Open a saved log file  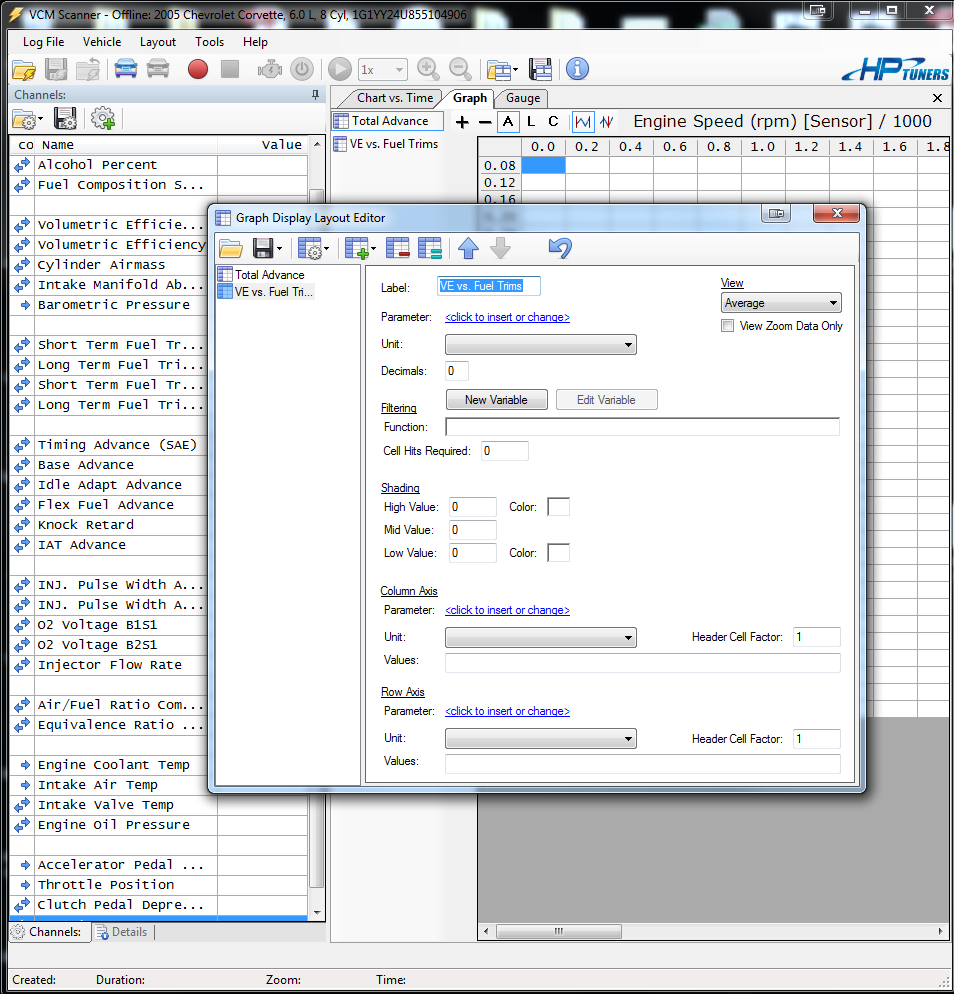[24, 69]
